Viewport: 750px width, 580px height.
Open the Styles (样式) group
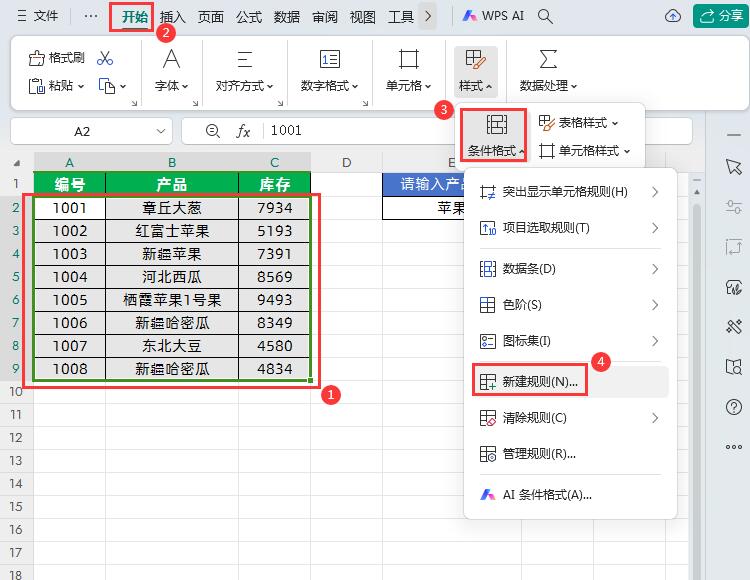(475, 71)
